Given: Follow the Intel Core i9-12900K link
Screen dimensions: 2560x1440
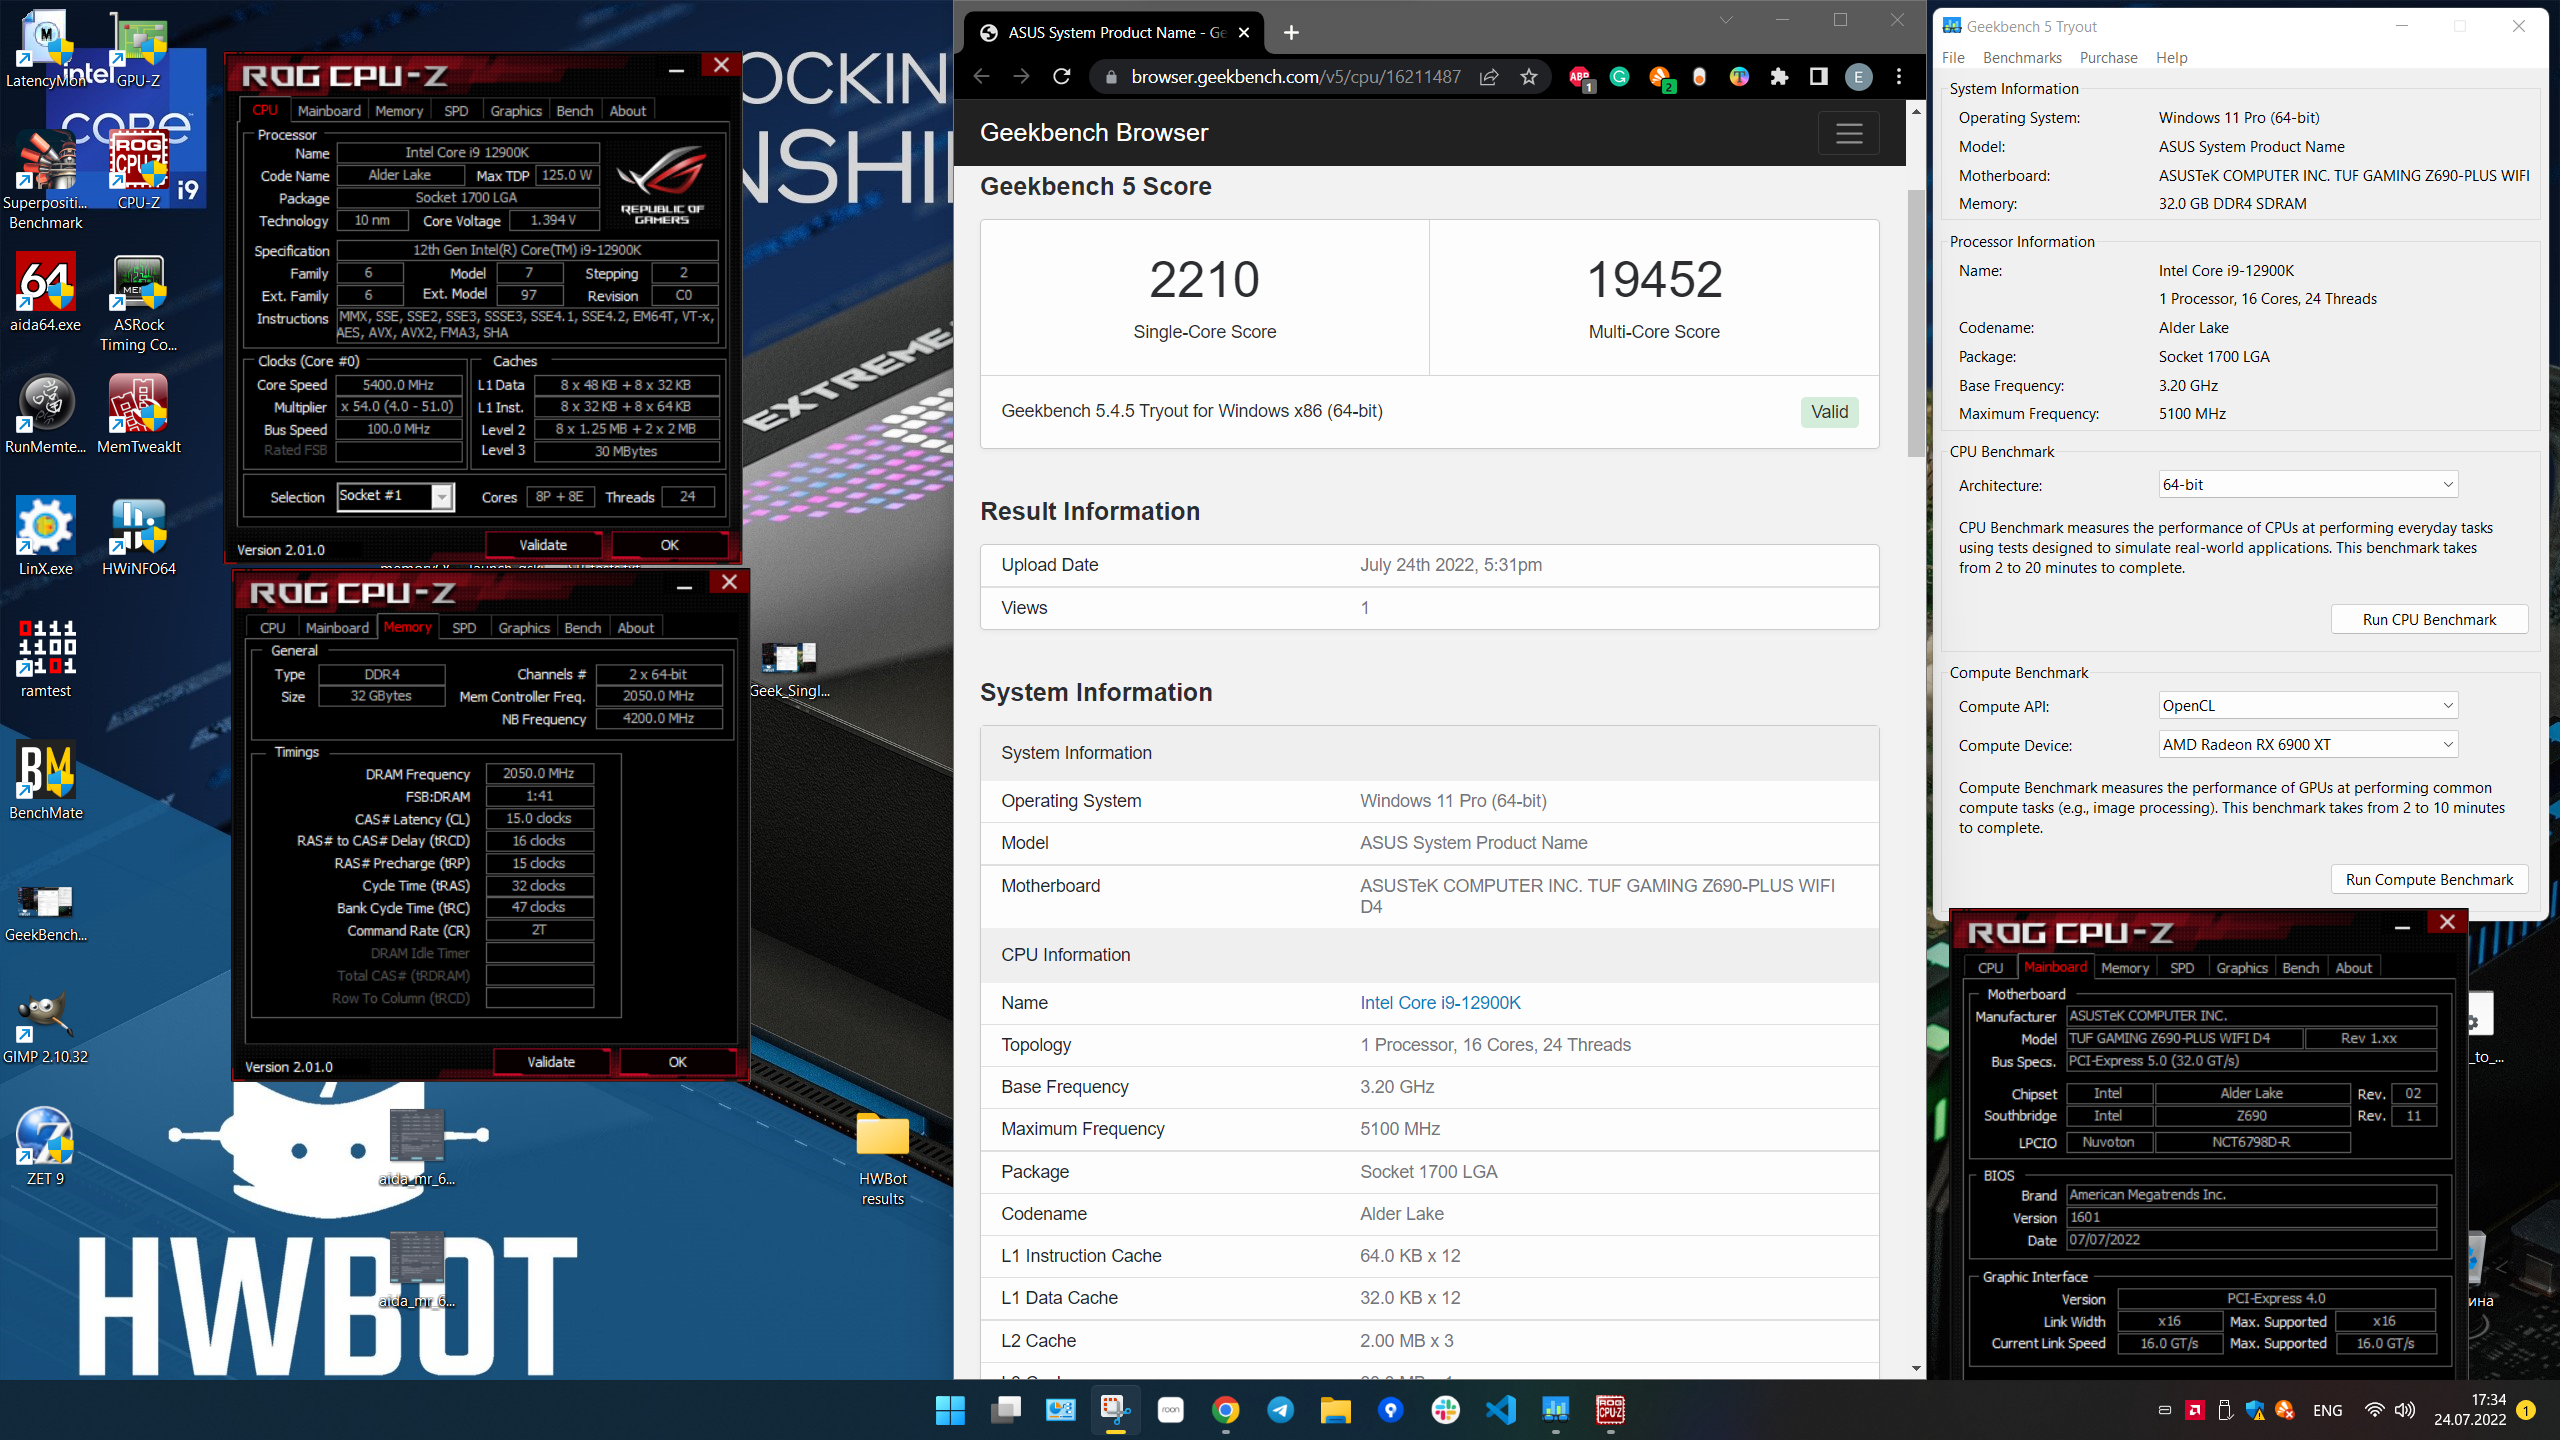Looking at the screenshot, I should 1440,1003.
